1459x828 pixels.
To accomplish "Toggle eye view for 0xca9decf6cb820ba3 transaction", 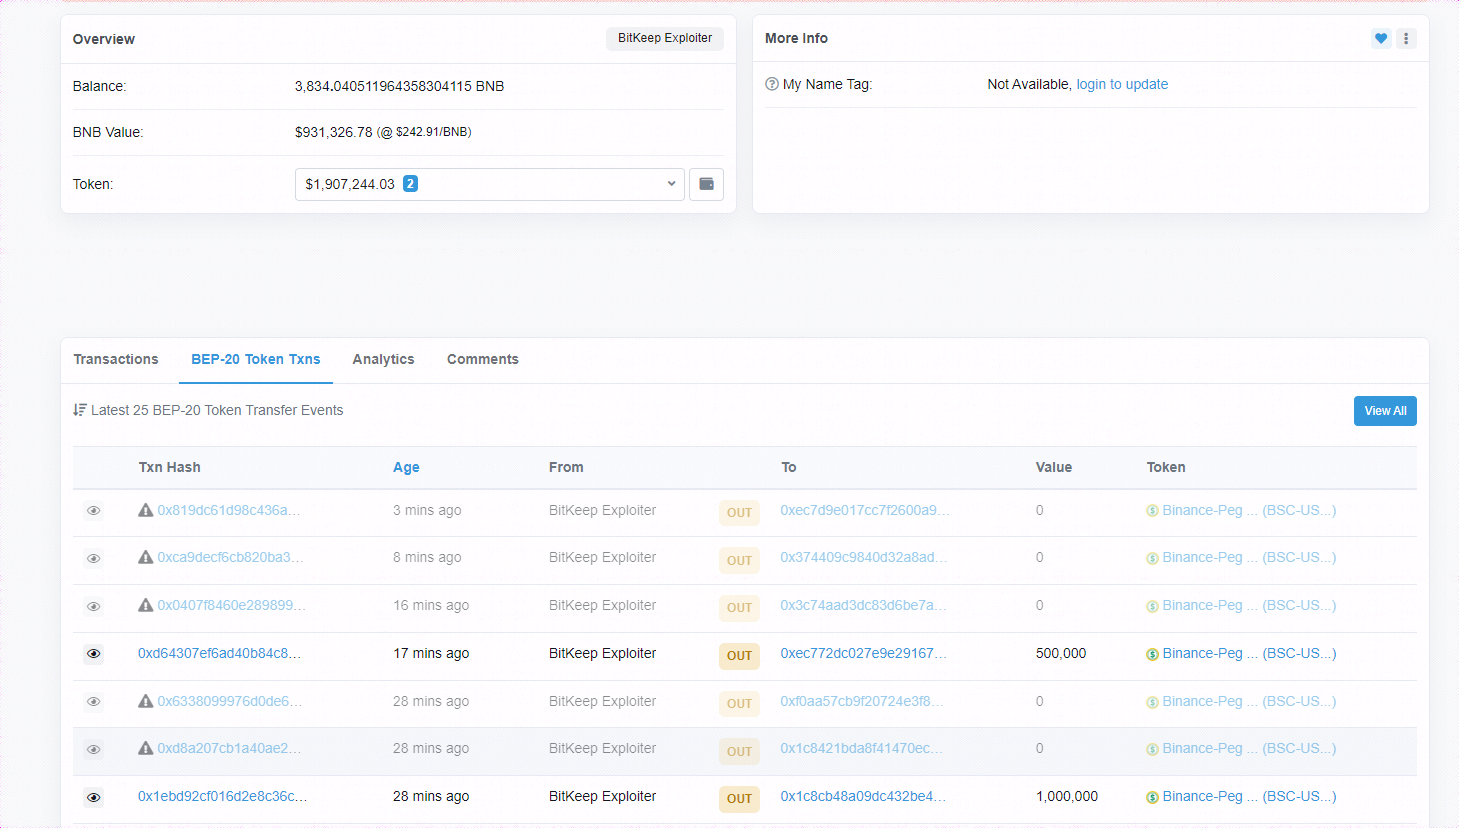I will (x=93, y=558).
